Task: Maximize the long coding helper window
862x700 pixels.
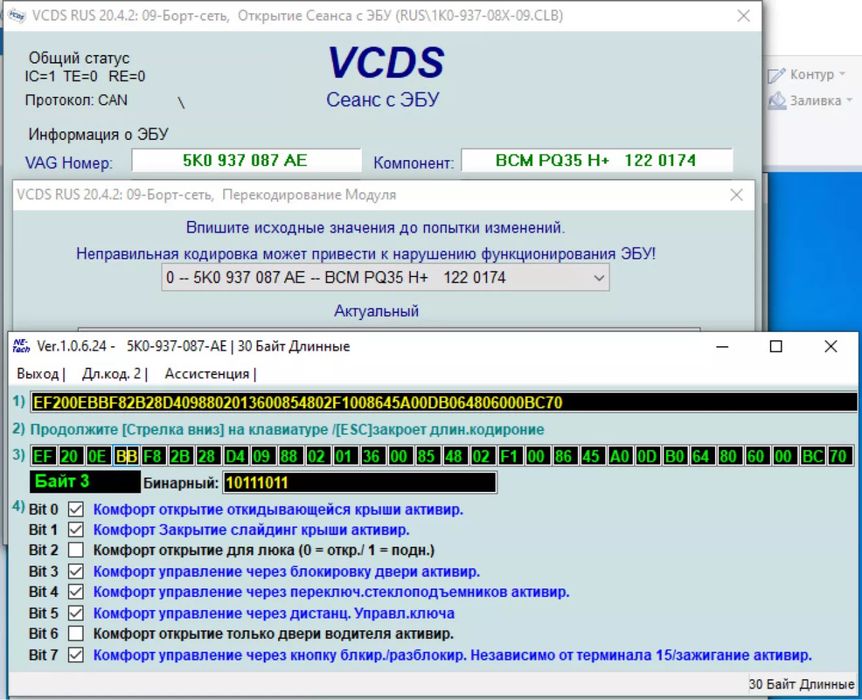Action: point(776,346)
